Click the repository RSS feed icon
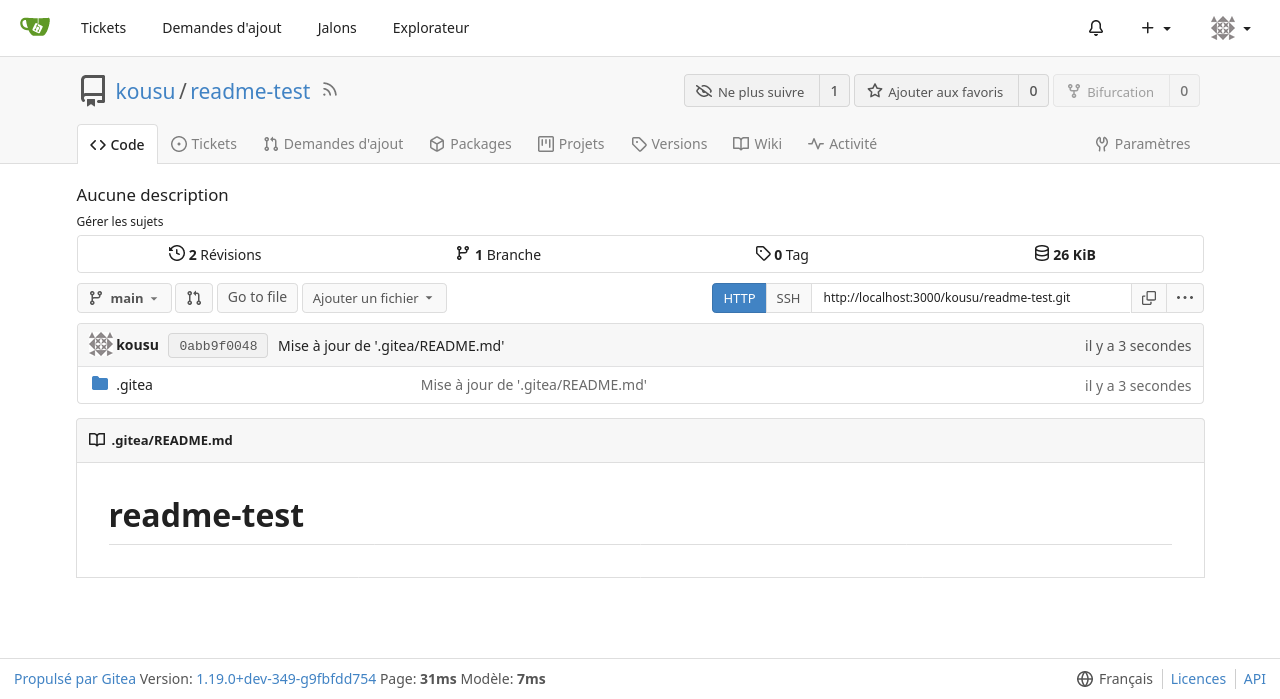 (329, 90)
